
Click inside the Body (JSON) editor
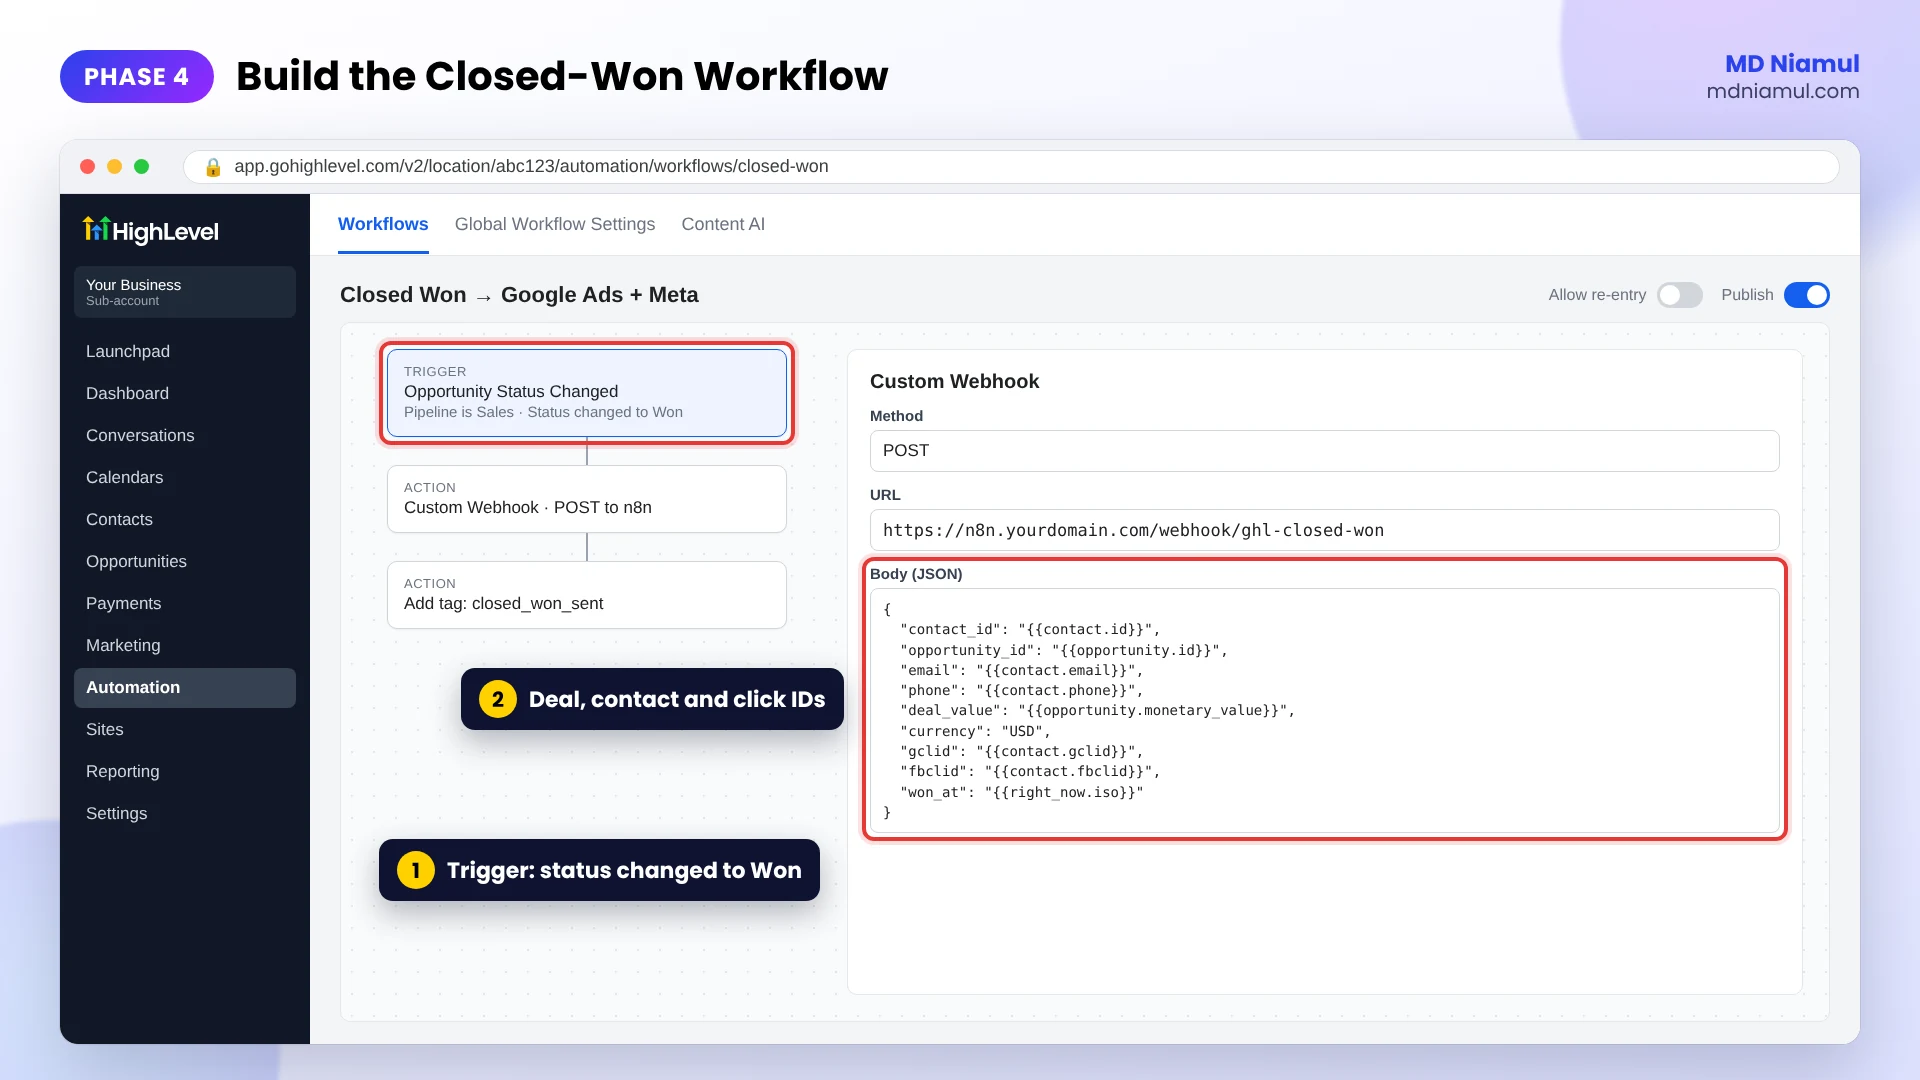click(x=1324, y=710)
